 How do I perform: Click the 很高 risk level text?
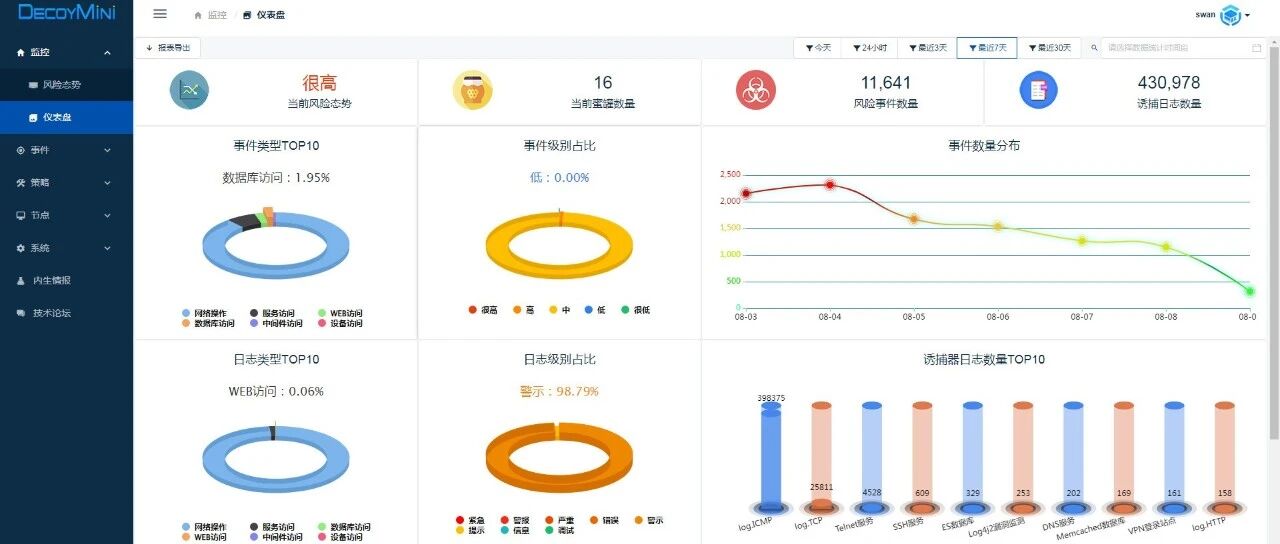[320, 83]
